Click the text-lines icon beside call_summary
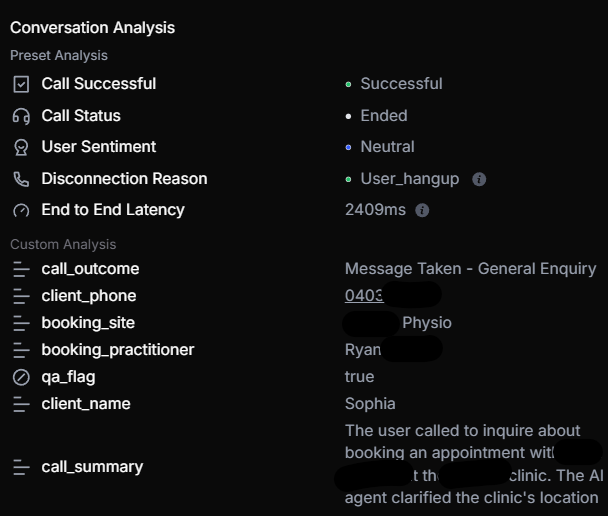The height and width of the screenshot is (516, 608). click(x=21, y=467)
